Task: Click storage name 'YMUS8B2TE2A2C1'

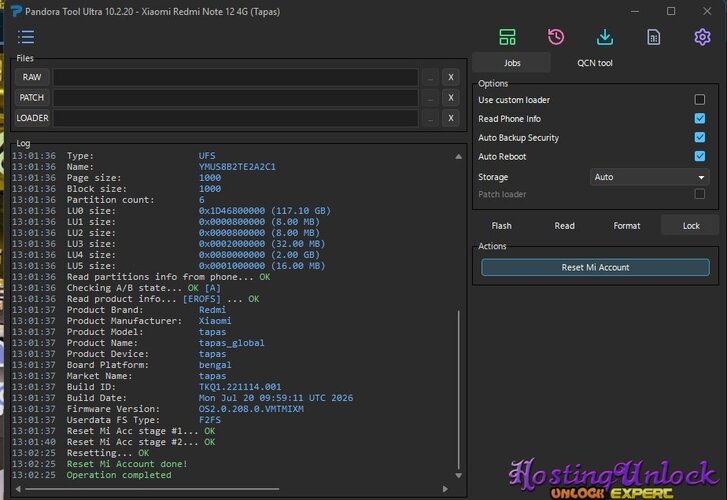Action: 237,167
